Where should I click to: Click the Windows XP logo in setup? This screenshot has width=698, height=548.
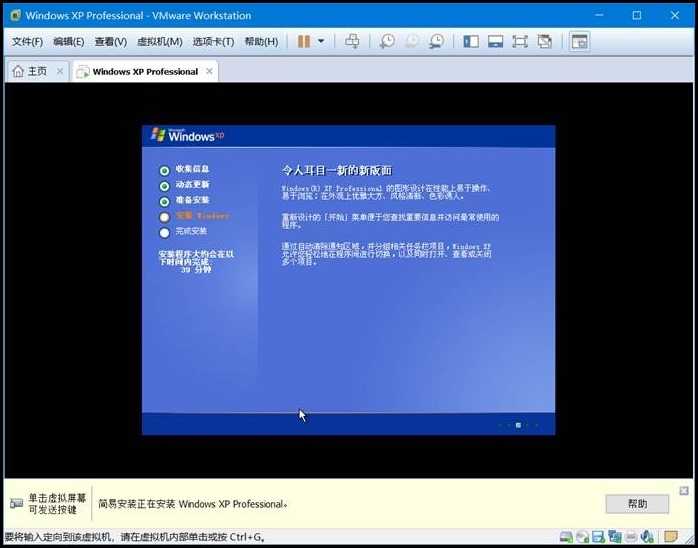click(x=187, y=135)
